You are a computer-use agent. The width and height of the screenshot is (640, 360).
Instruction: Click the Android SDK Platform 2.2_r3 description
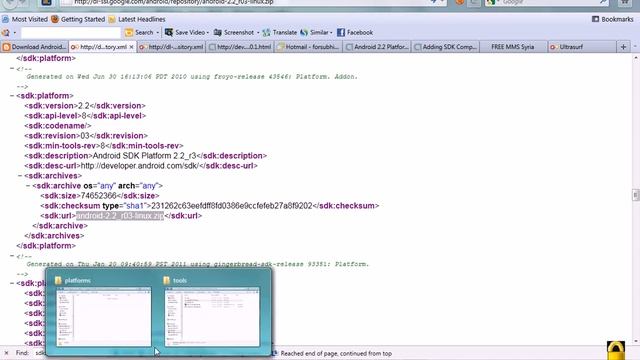click(145, 156)
